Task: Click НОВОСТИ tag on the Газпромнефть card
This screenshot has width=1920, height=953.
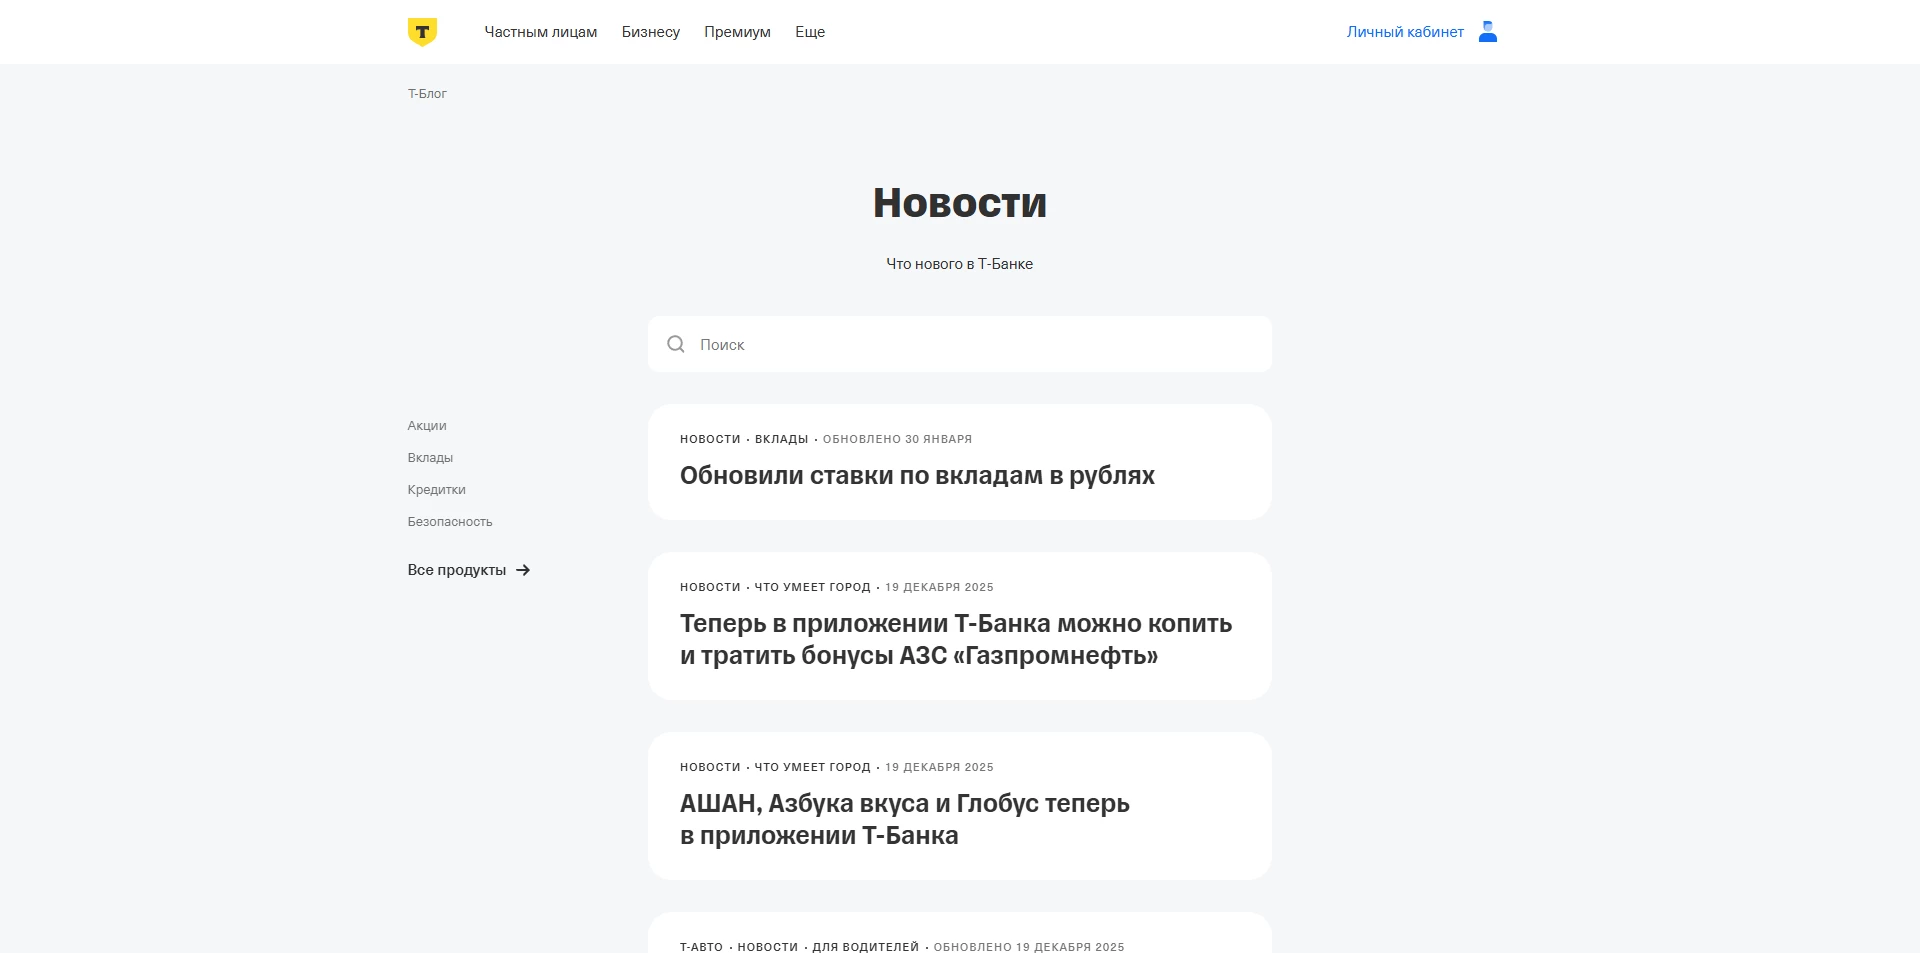Action: click(710, 587)
